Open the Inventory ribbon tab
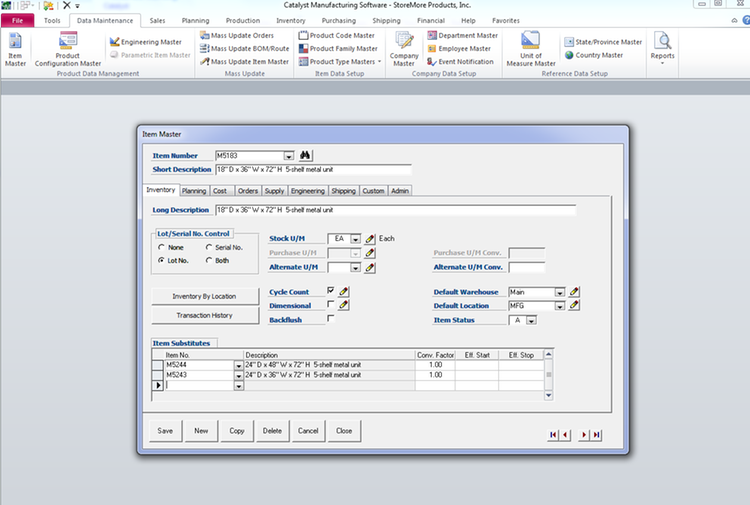The height and width of the screenshot is (505, 750). point(291,21)
